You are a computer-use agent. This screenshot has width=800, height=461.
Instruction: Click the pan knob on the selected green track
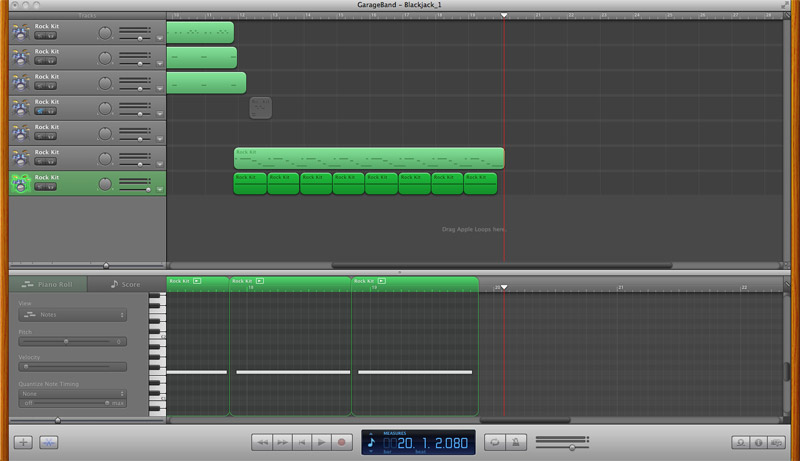point(105,184)
